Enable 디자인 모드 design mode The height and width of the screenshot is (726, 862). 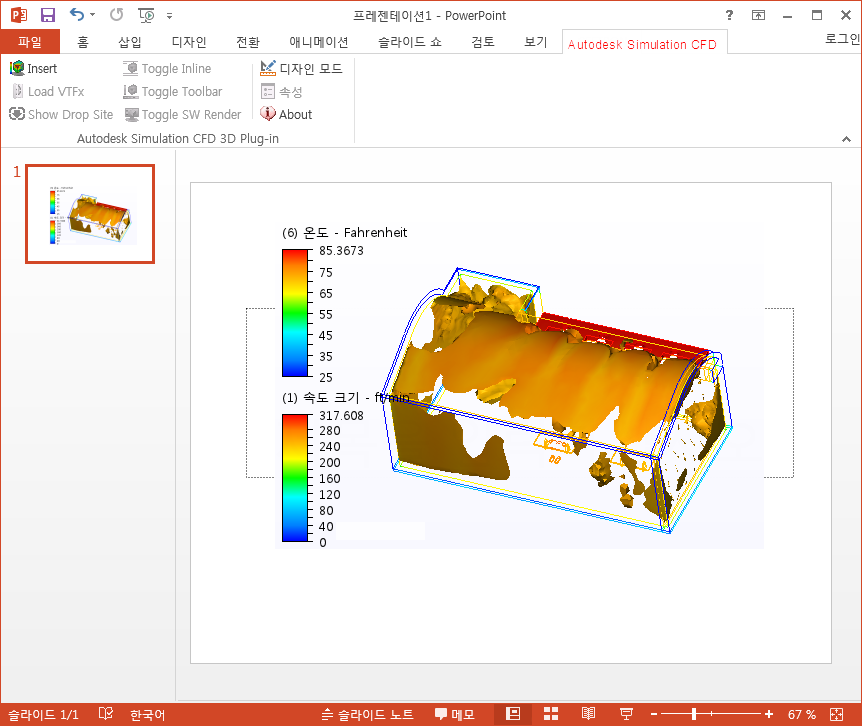[x=301, y=68]
